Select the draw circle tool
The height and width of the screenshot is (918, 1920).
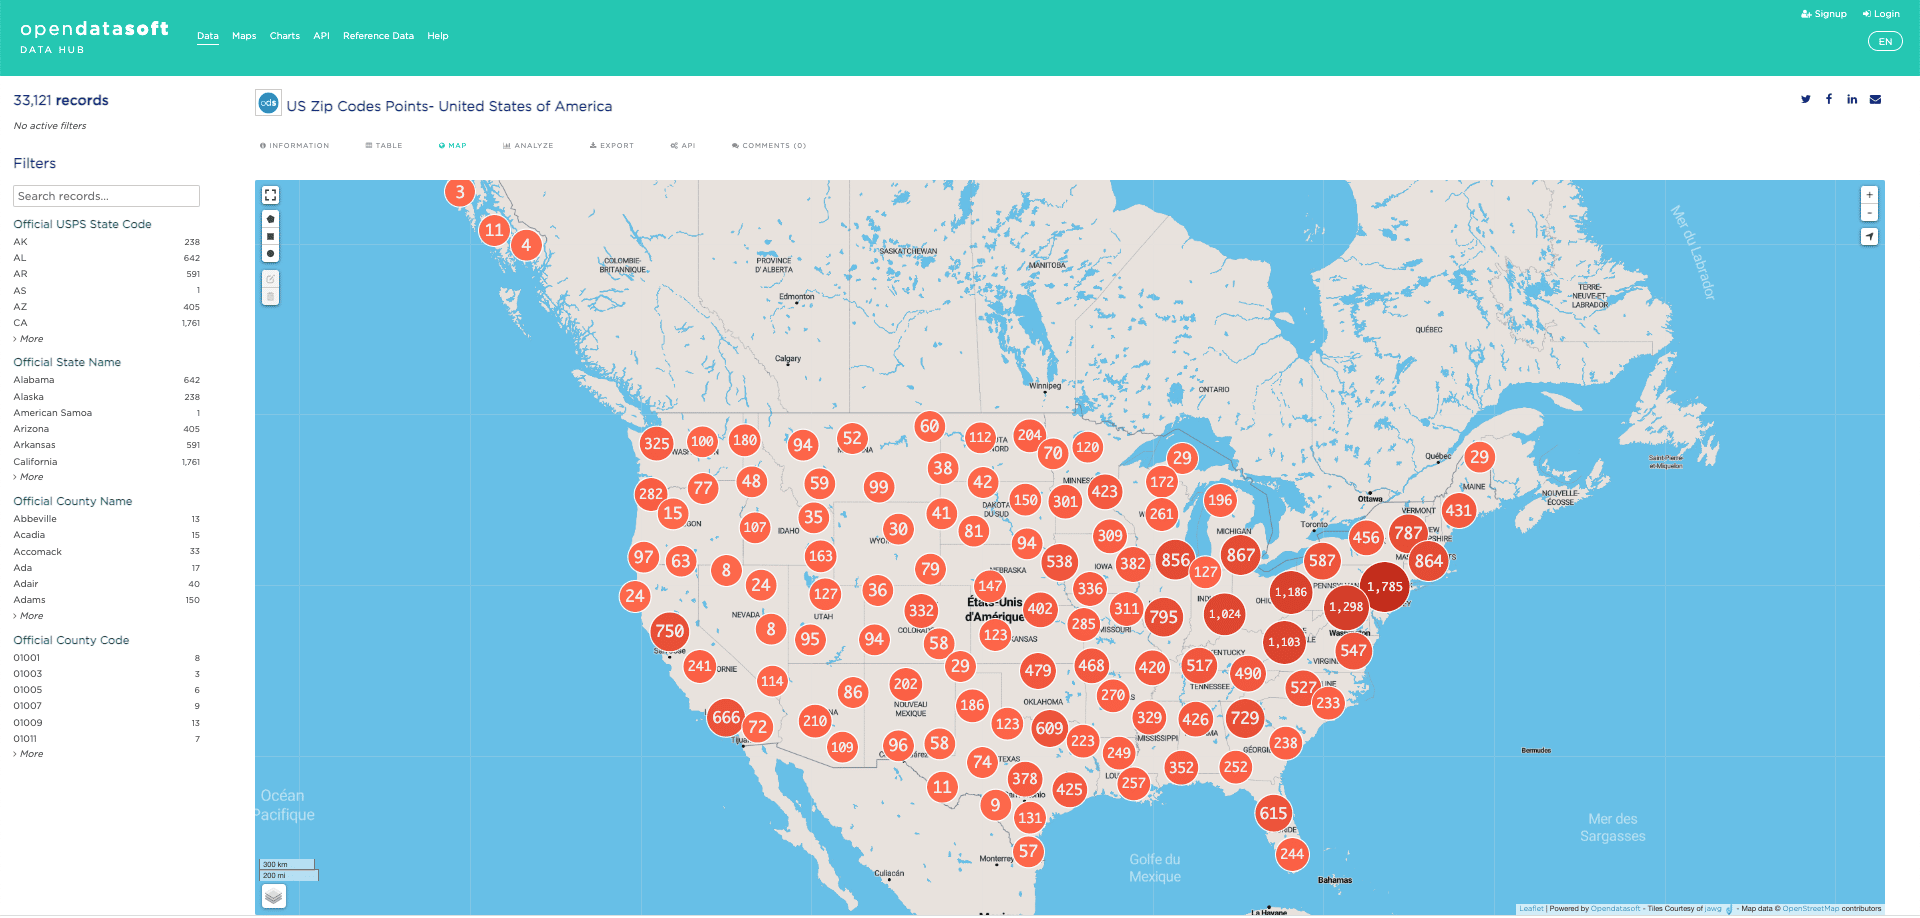pos(270,254)
